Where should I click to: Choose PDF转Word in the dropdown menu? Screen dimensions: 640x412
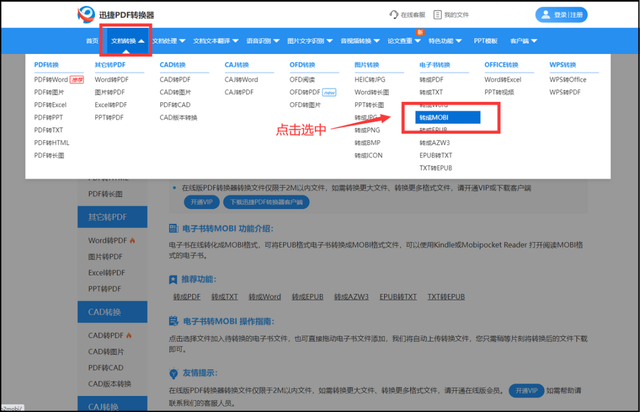point(51,80)
